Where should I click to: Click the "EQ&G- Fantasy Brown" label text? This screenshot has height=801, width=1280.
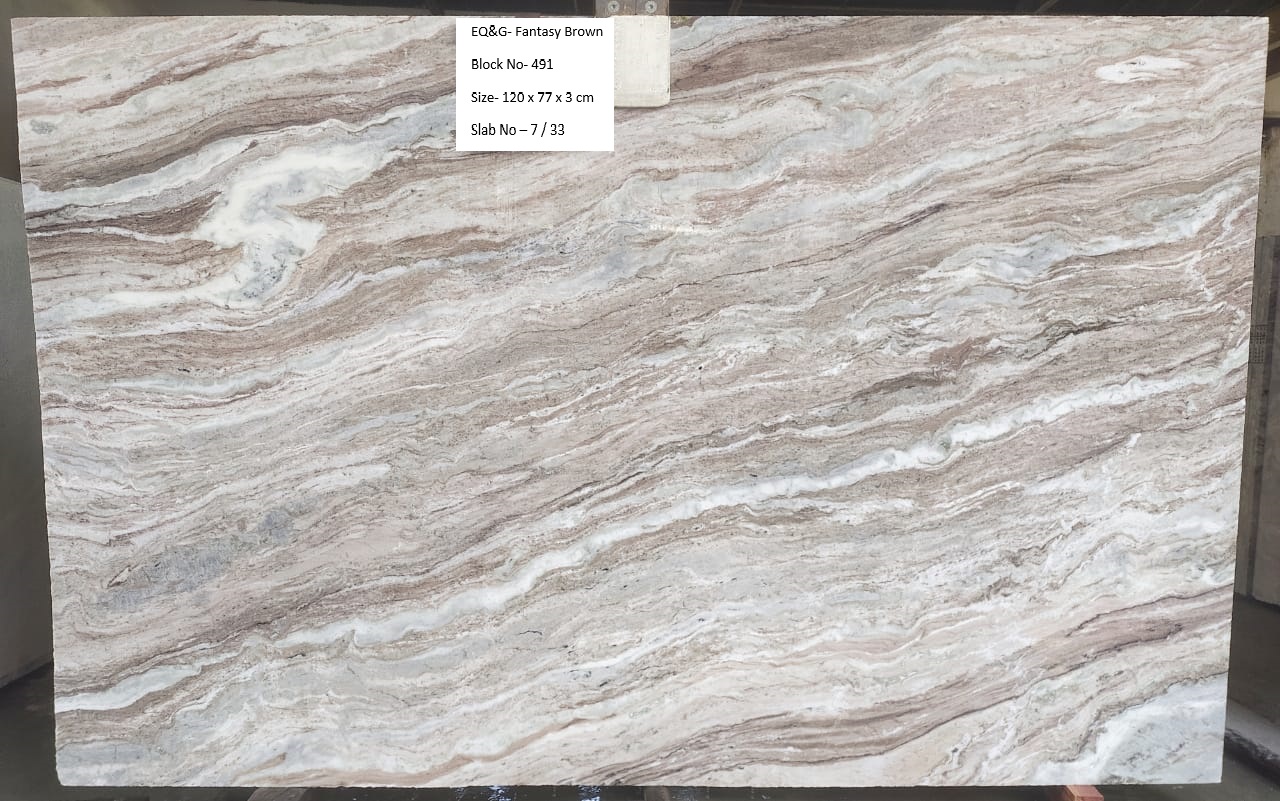click(x=536, y=32)
